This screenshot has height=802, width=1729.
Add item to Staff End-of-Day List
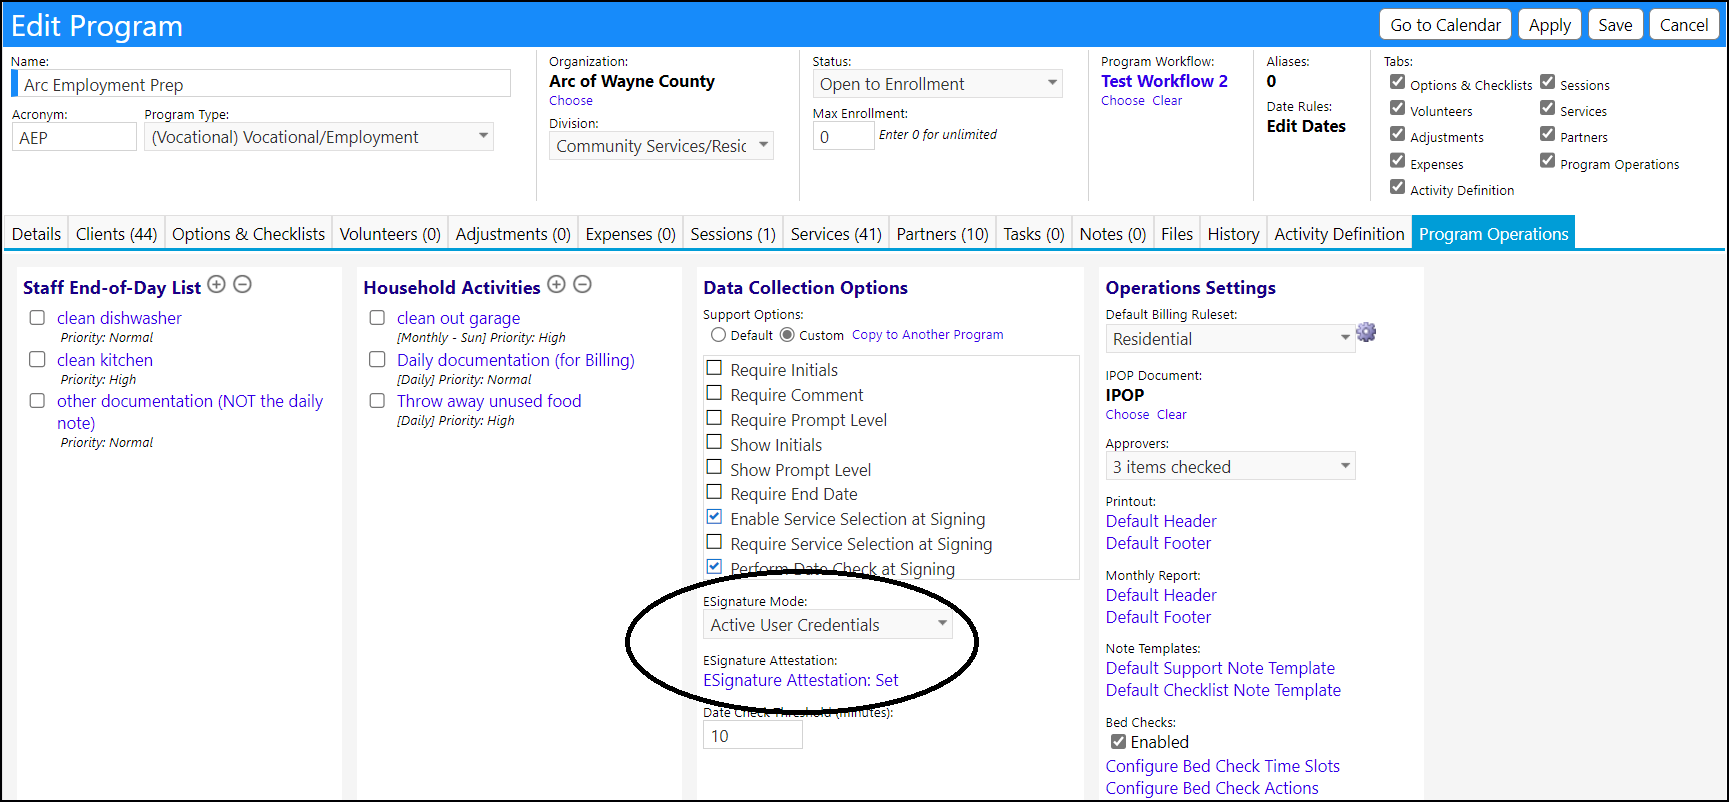(216, 285)
